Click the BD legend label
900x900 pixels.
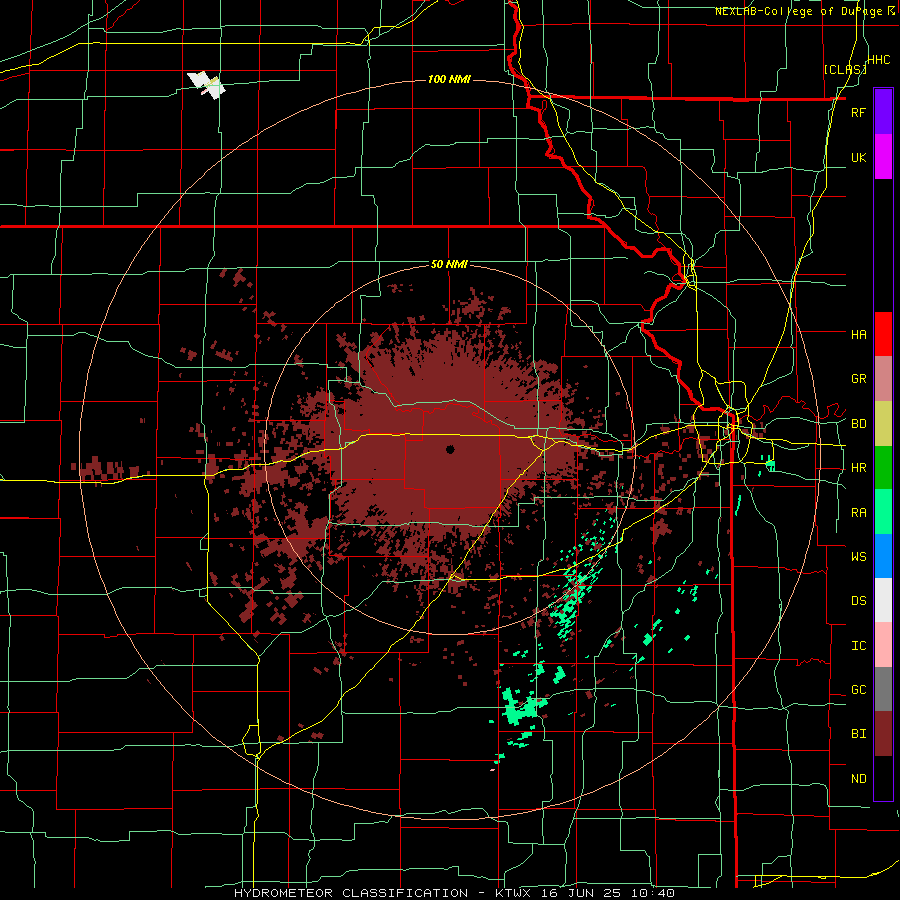858,424
